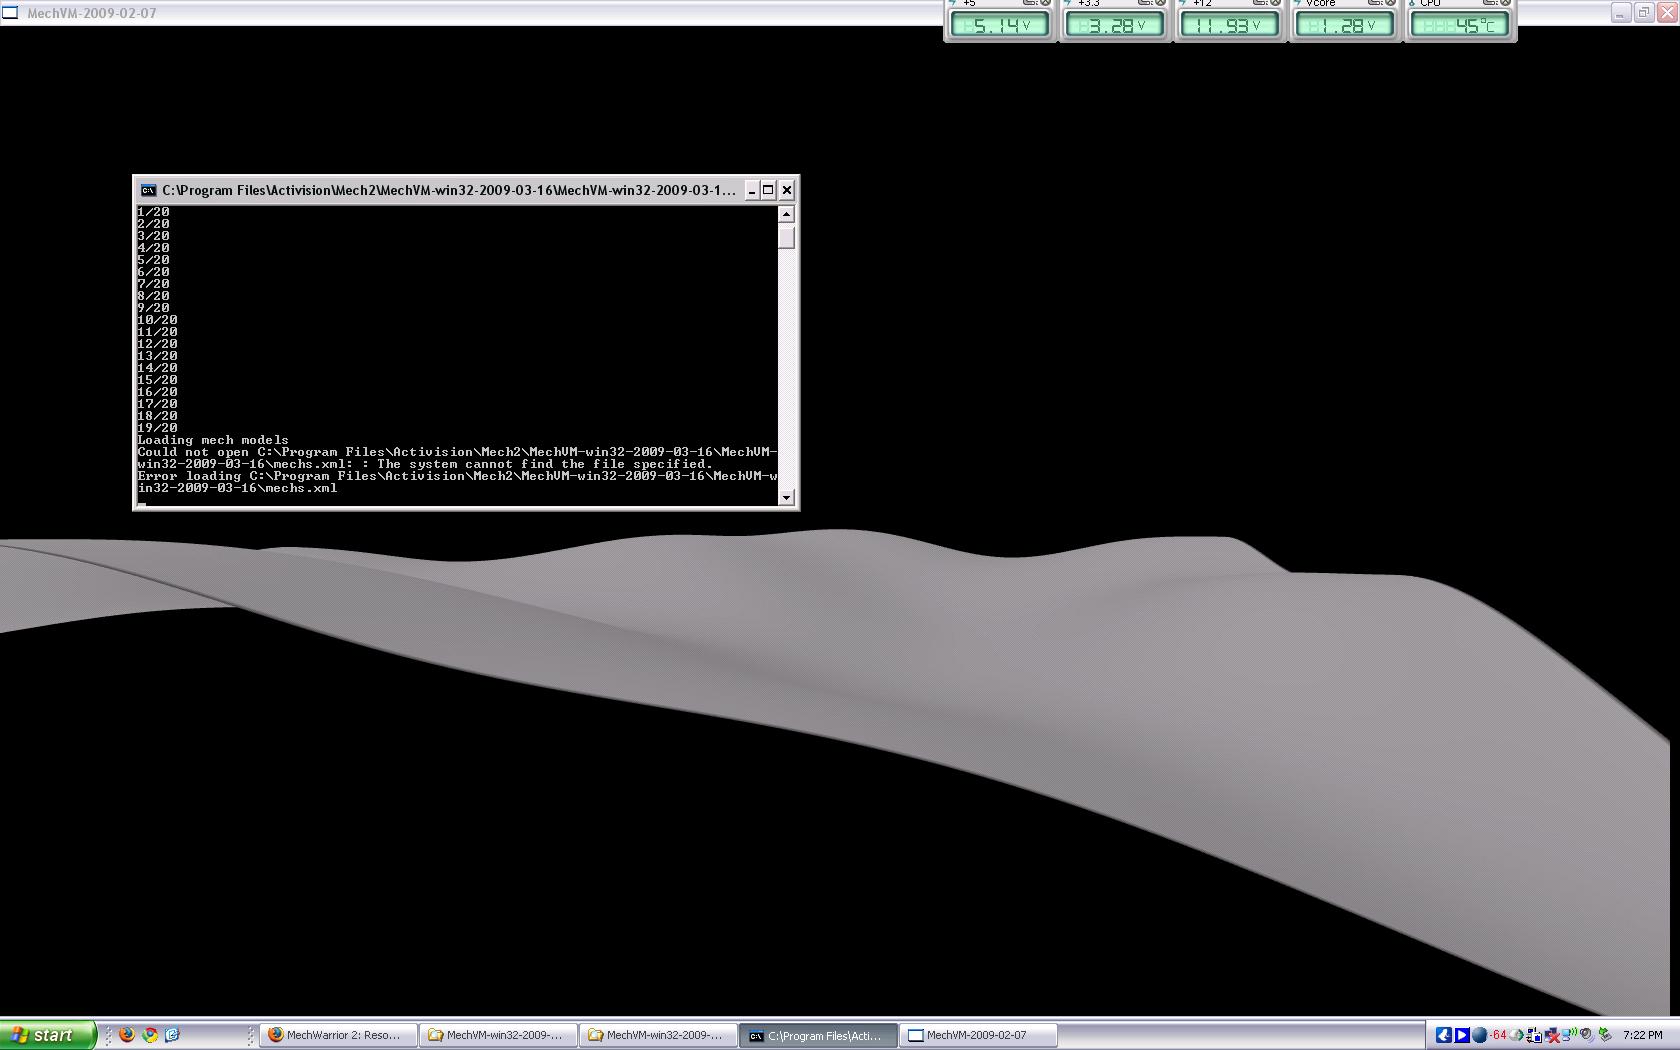Click the console vertical scrollbar thumb
The width and height of the screenshot is (1680, 1050).
point(786,237)
